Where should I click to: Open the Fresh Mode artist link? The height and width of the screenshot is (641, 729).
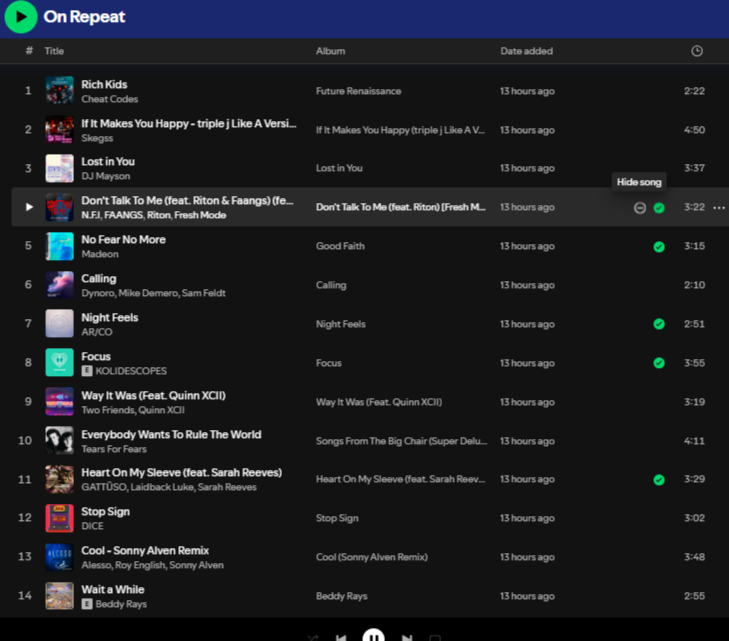(200, 215)
